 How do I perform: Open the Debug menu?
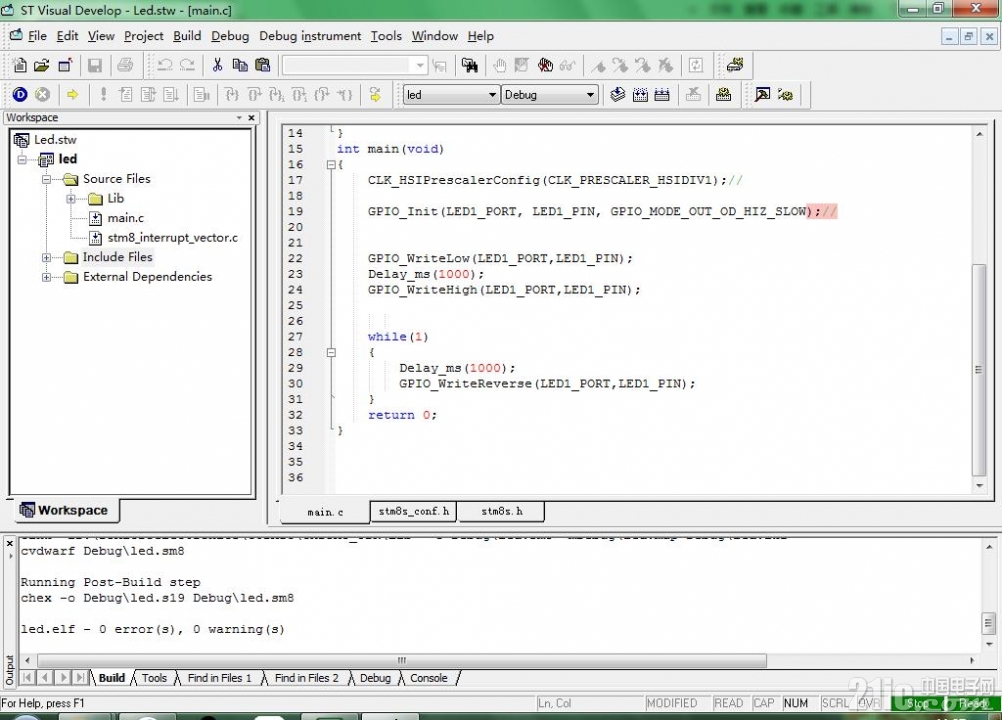pos(230,36)
